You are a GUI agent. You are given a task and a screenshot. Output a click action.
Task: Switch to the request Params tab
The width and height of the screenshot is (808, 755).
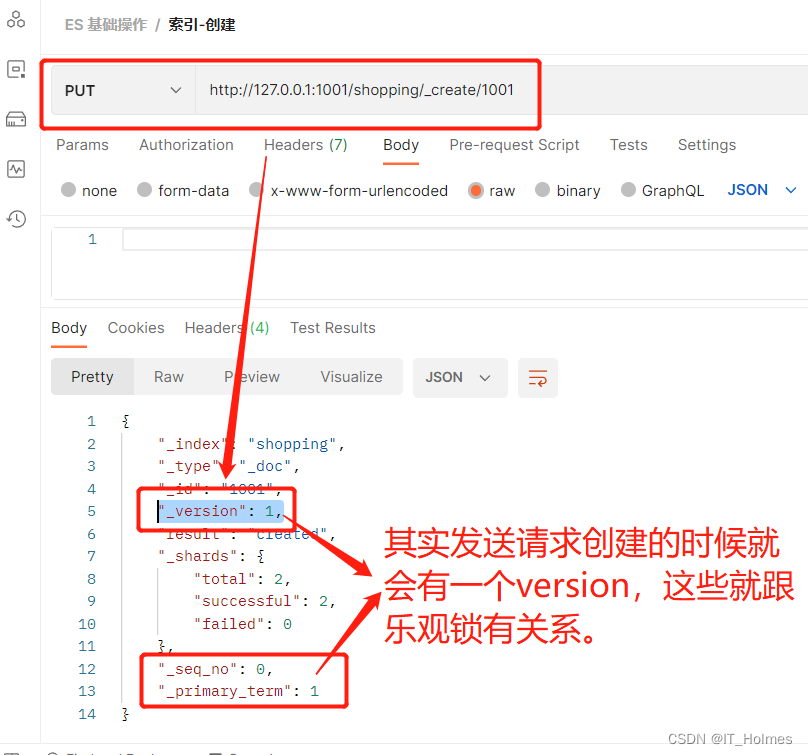(x=82, y=145)
